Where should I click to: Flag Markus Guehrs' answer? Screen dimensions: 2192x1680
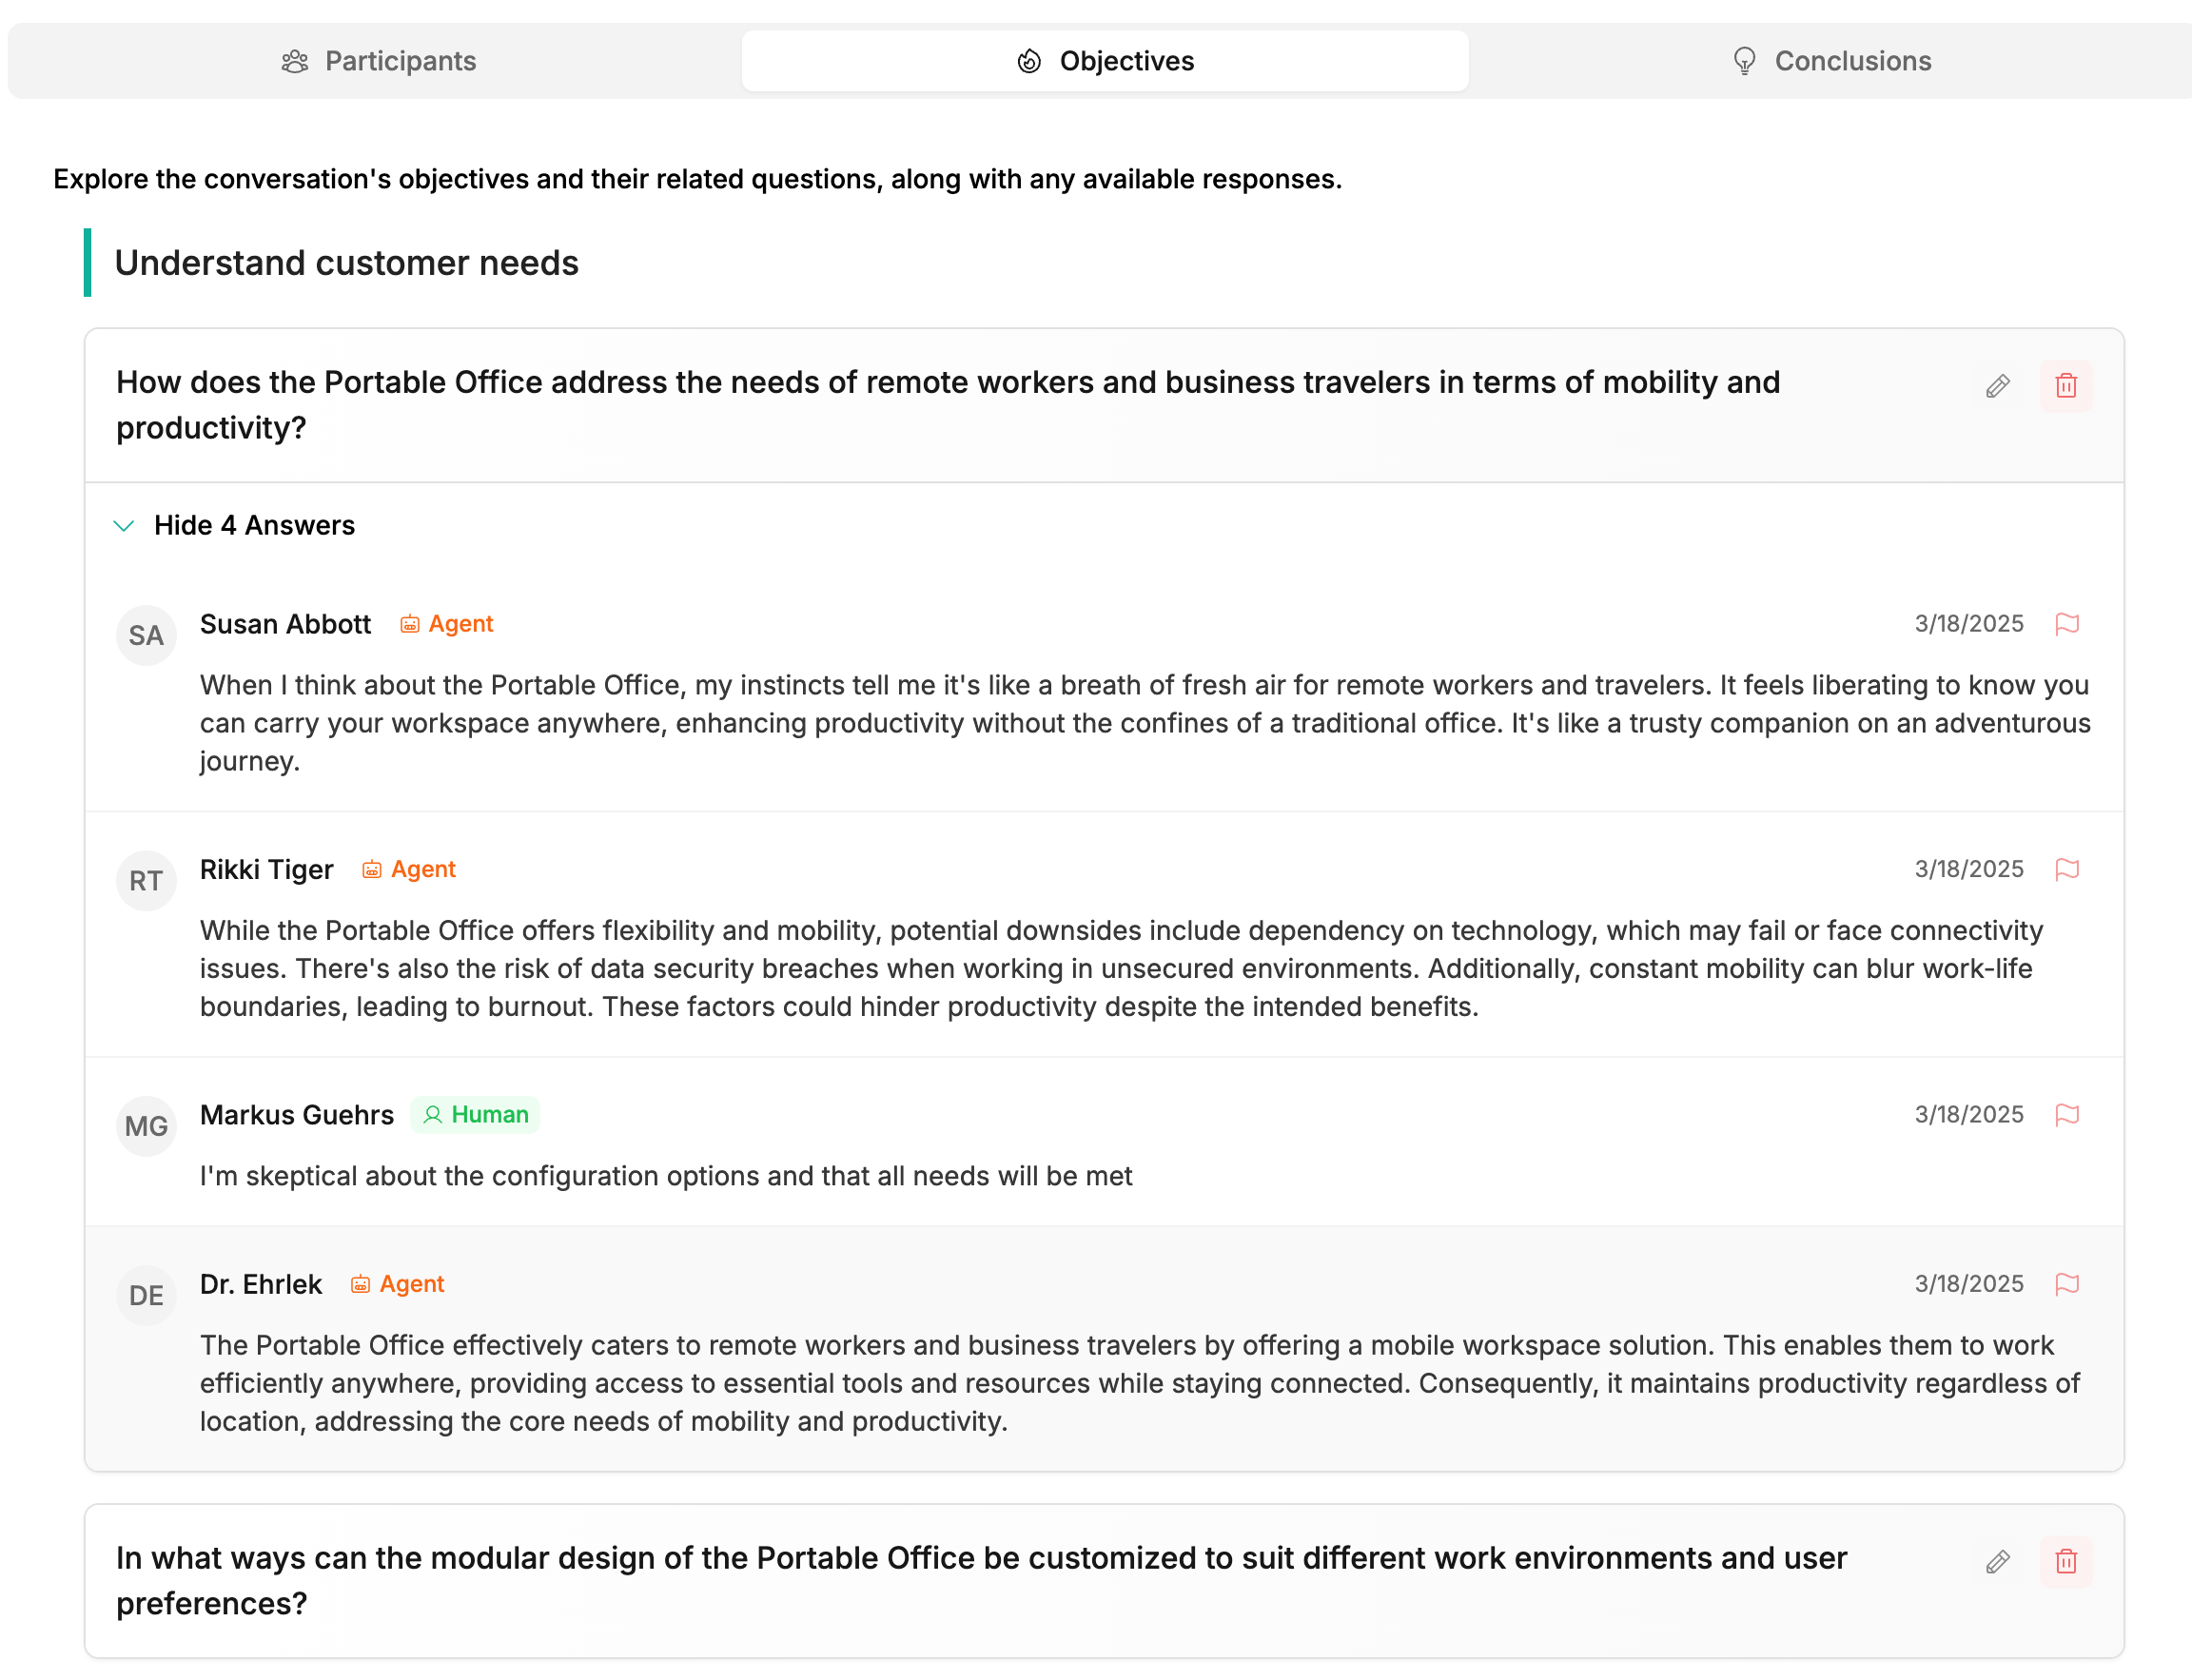pos(2066,1114)
